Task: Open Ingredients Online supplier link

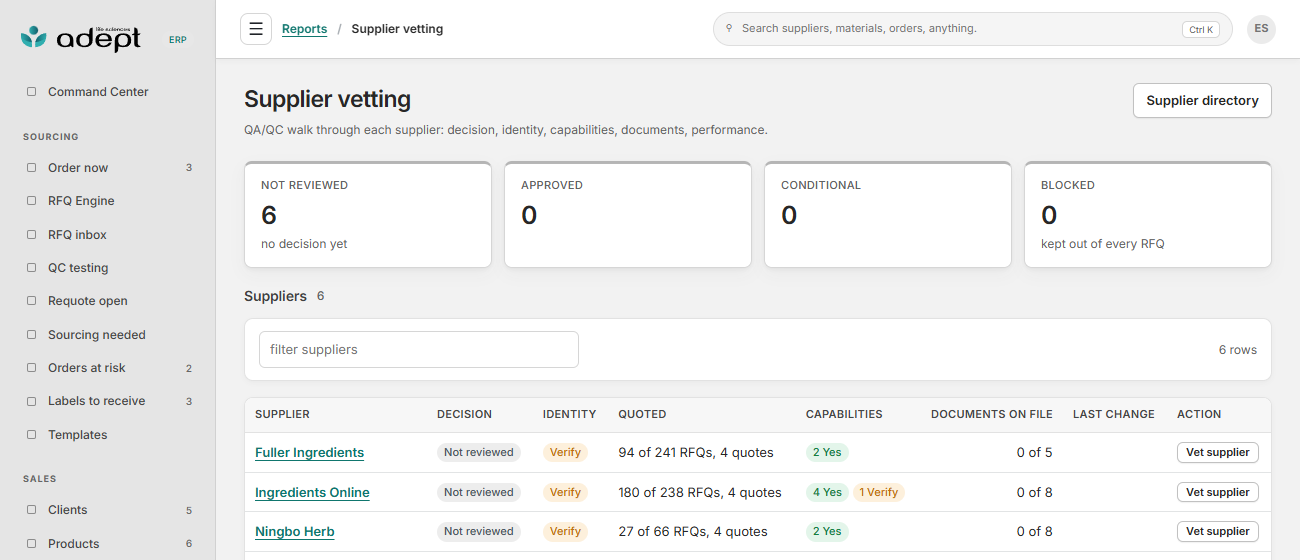Action: pyautogui.click(x=312, y=492)
